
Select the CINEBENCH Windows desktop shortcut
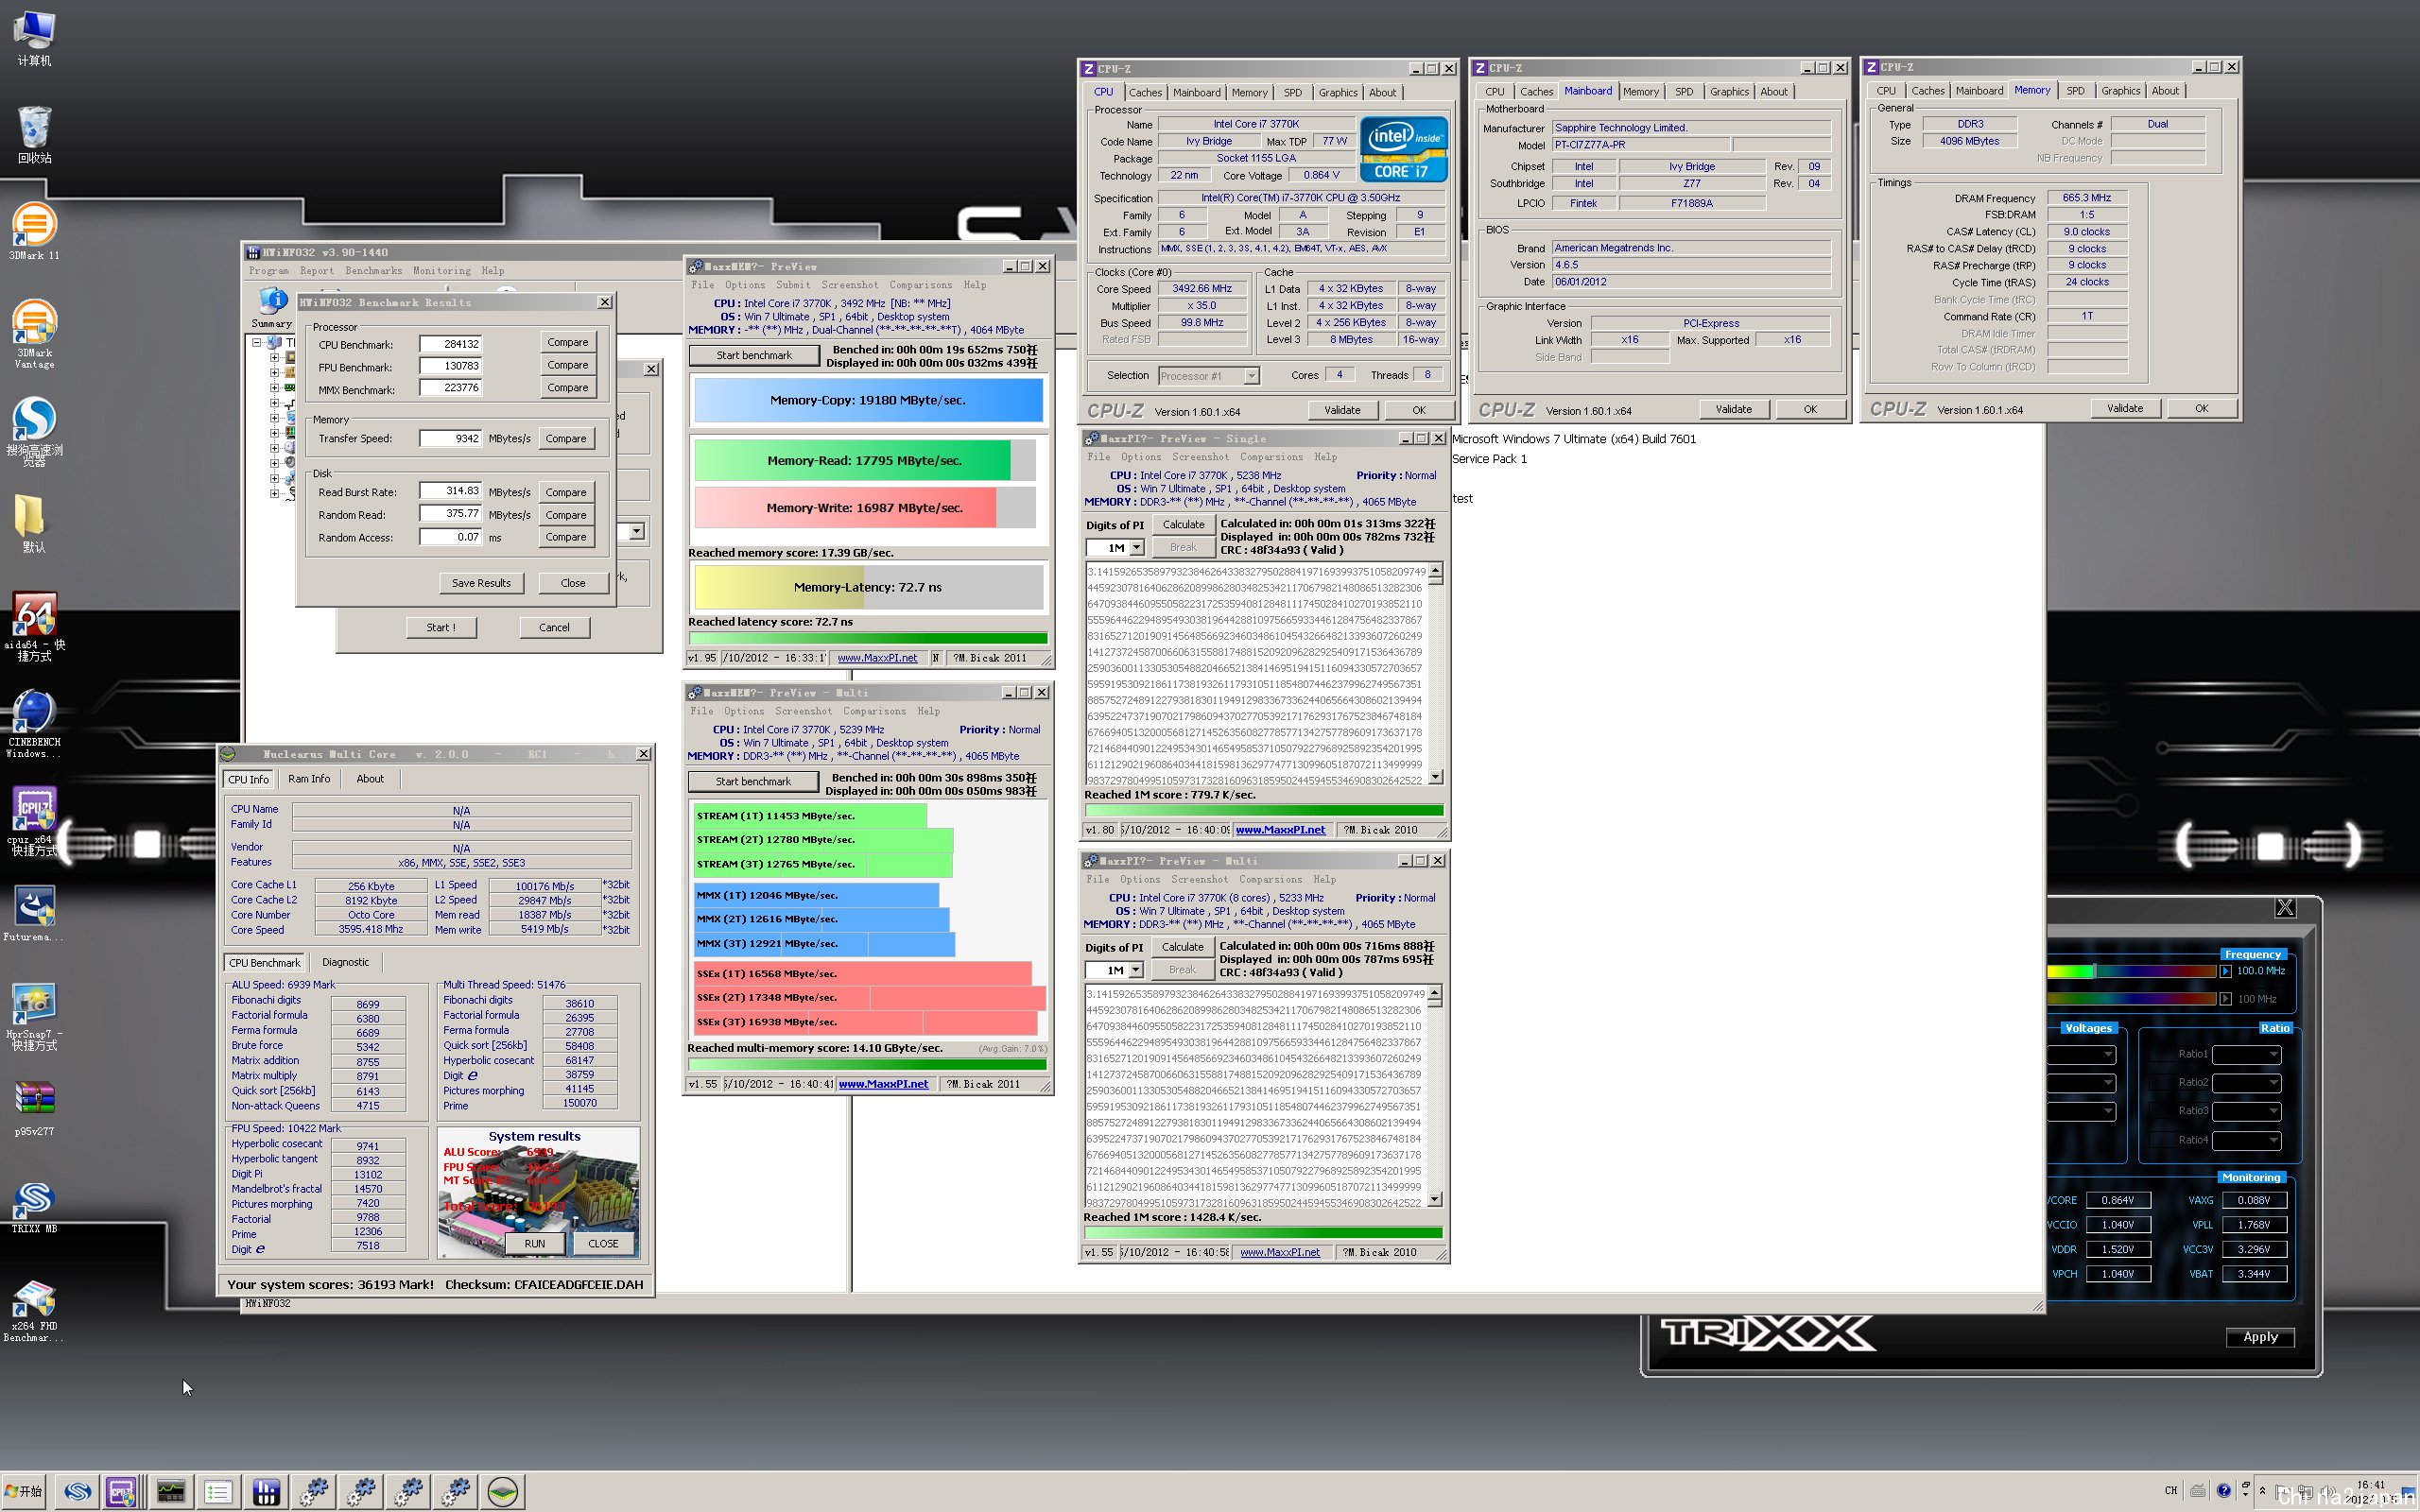point(34,723)
